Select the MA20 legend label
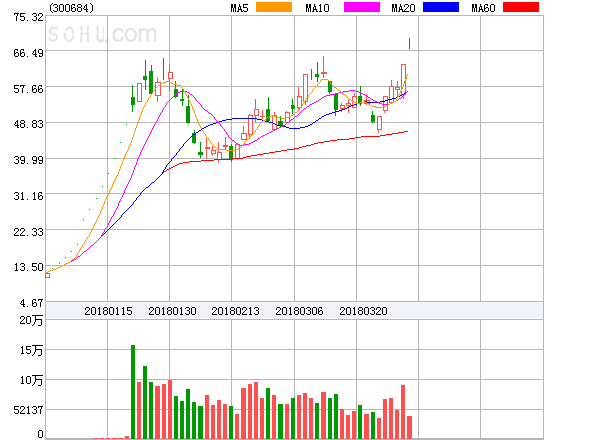The height and width of the screenshot is (440, 600). [403, 8]
